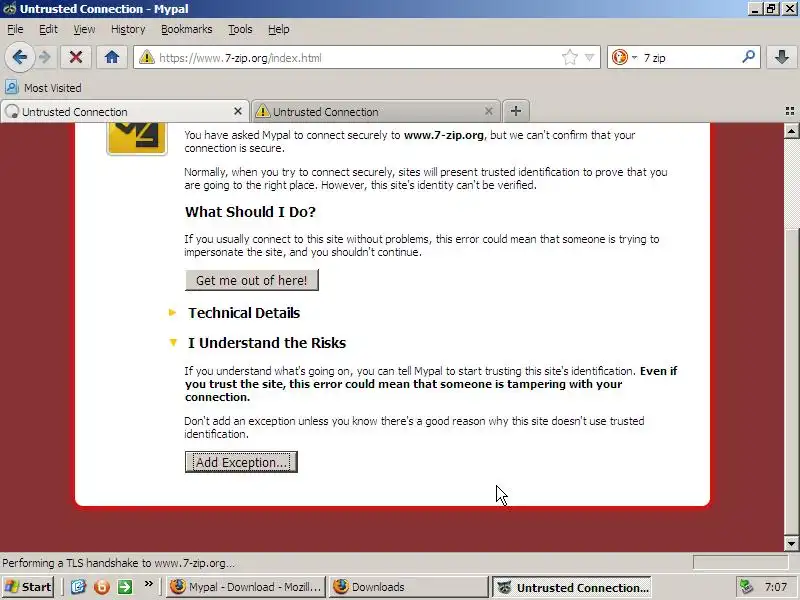Click the 7:07 clock in system tray
Image resolution: width=800 pixels, height=600 pixels.
(x=776, y=587)
